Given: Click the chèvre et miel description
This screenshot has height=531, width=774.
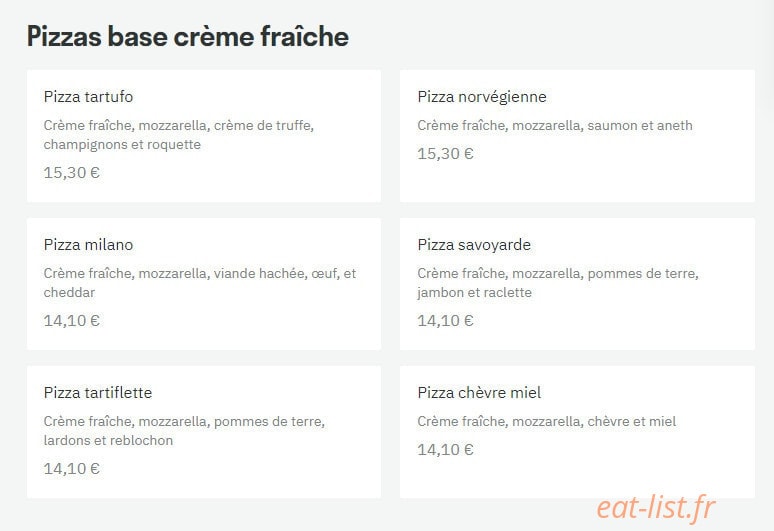Looking at the screenshot, I should 546,421.
